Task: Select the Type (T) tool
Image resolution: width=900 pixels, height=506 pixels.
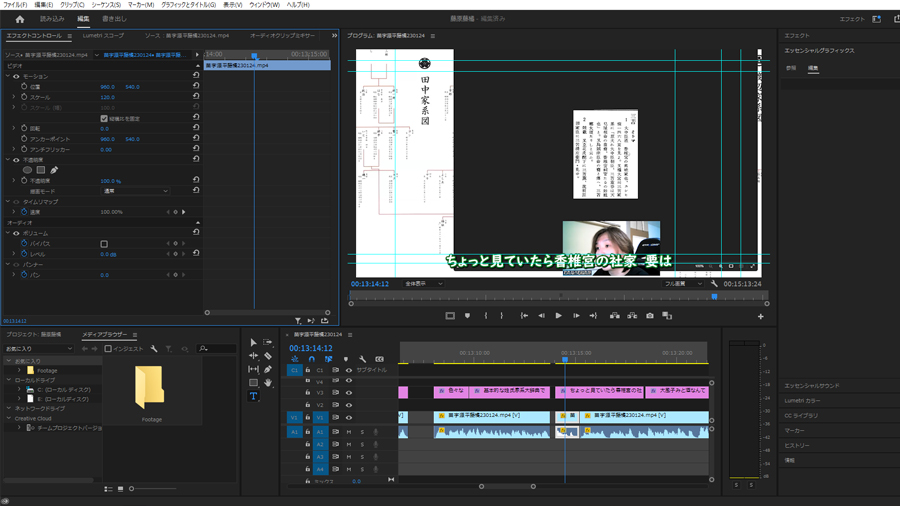Action: point(253,396)
